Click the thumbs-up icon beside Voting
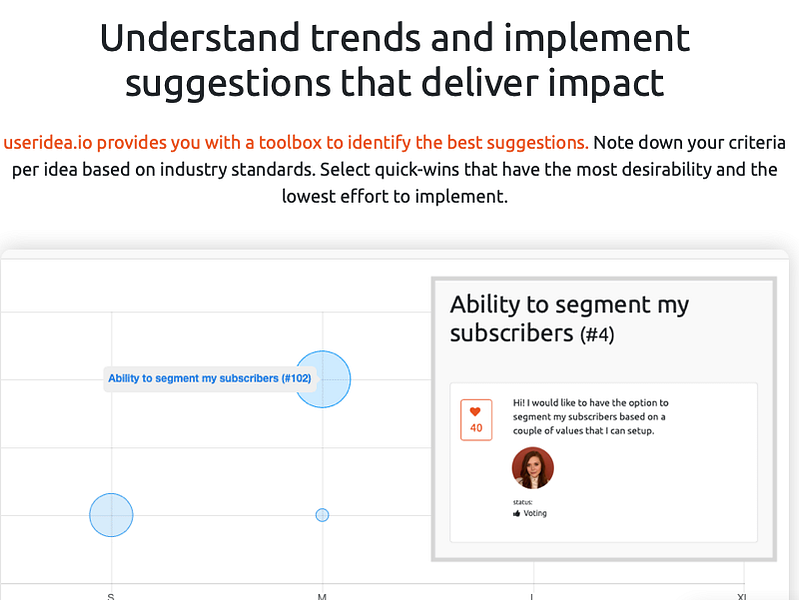 click(517, 513)
